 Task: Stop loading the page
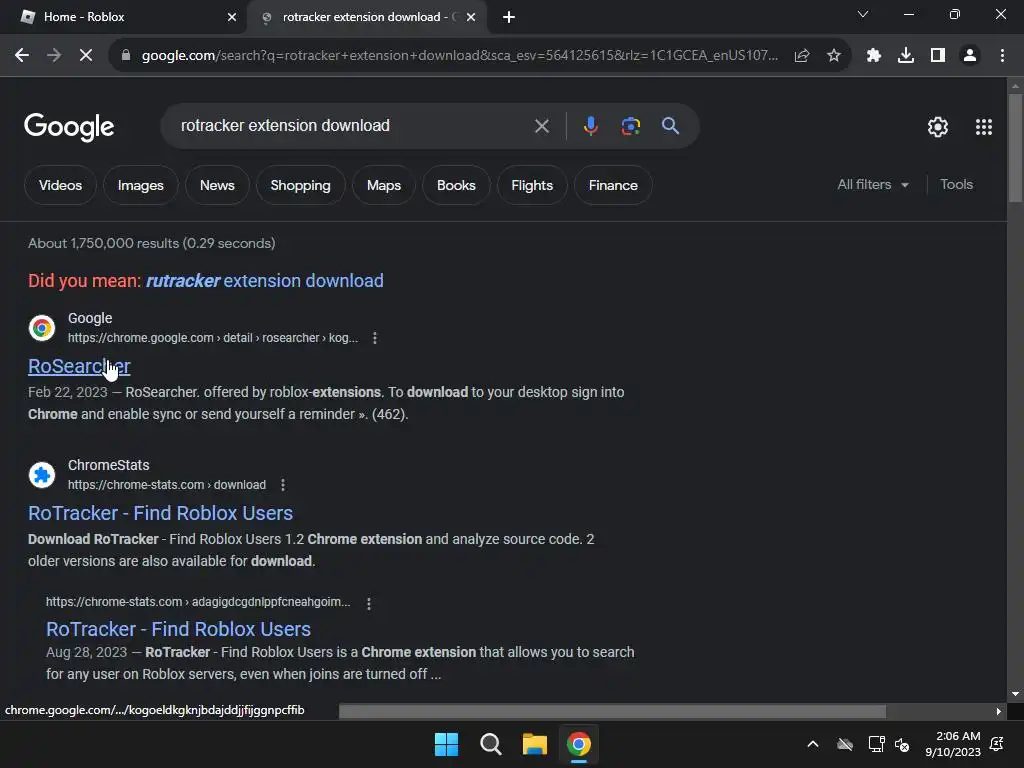point(86,56)
